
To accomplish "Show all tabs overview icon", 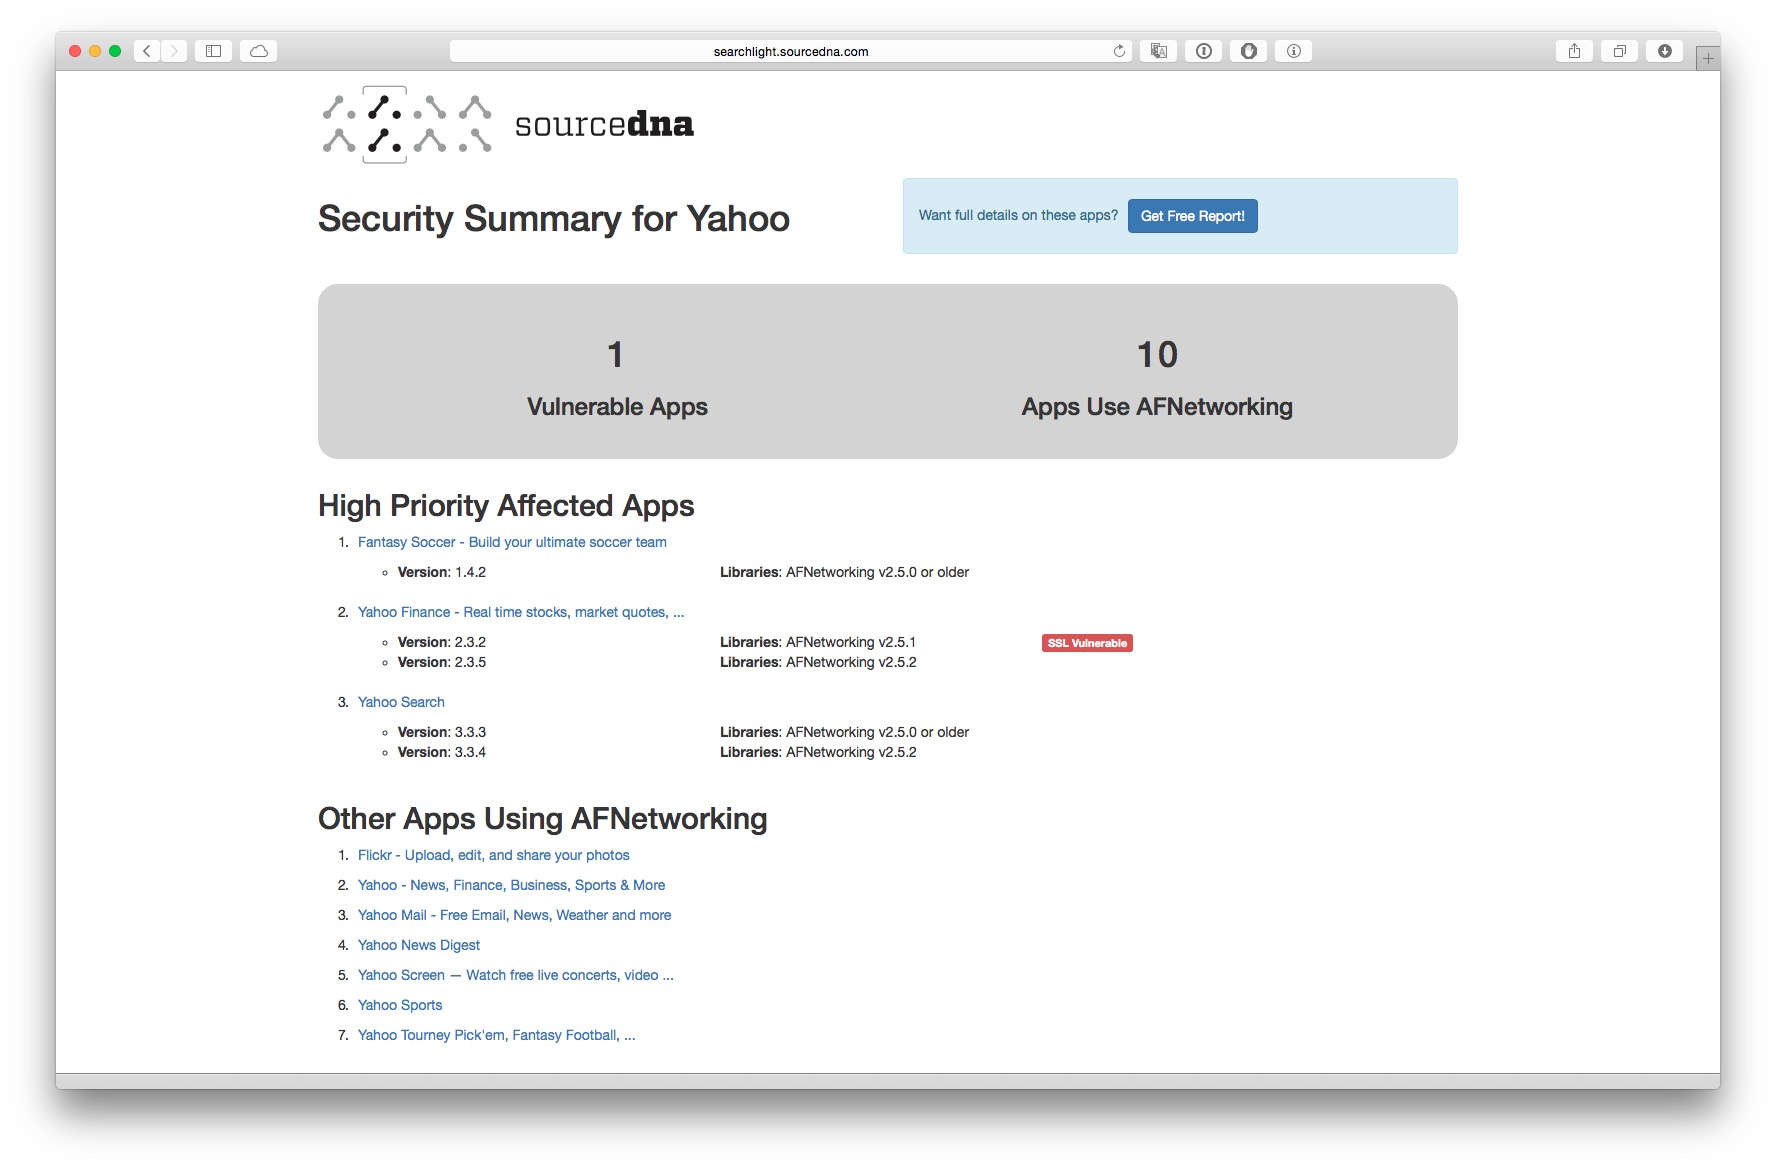I will (1619, 51).
